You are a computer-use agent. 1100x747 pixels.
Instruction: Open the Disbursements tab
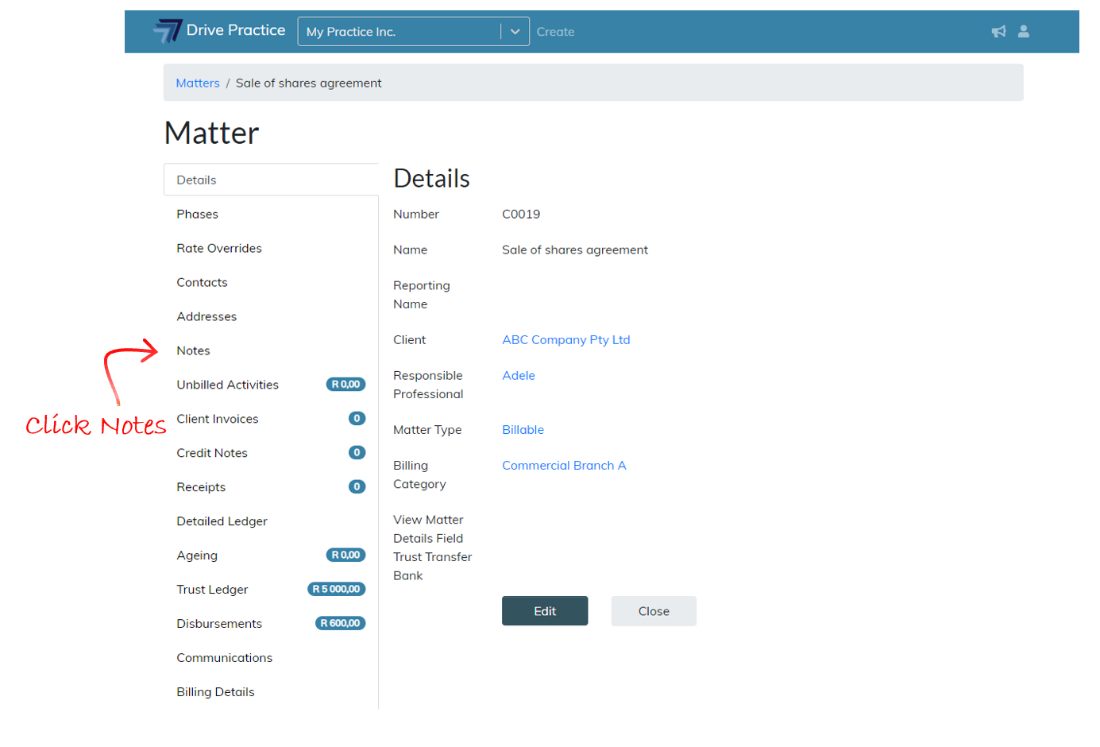[219, 624]
